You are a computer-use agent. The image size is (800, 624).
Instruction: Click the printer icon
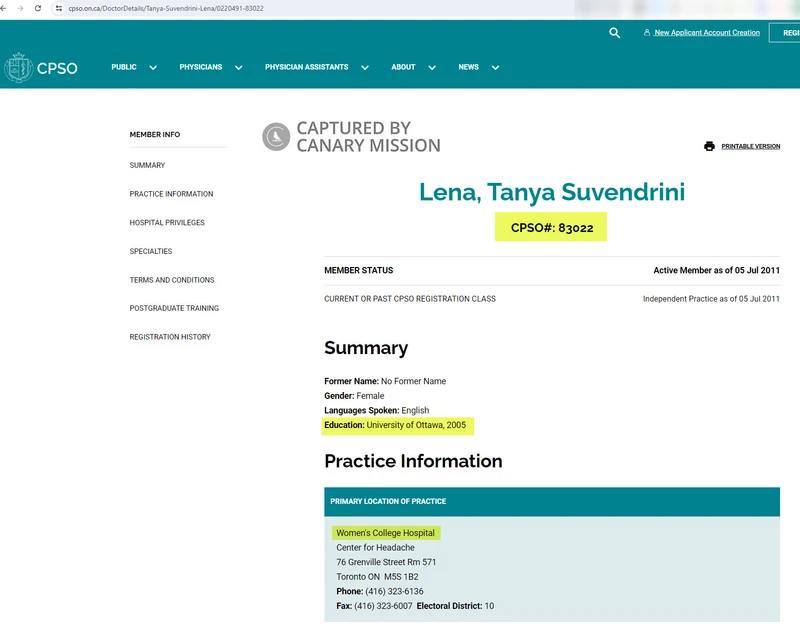pyautogui.click(x=709, y=146)
